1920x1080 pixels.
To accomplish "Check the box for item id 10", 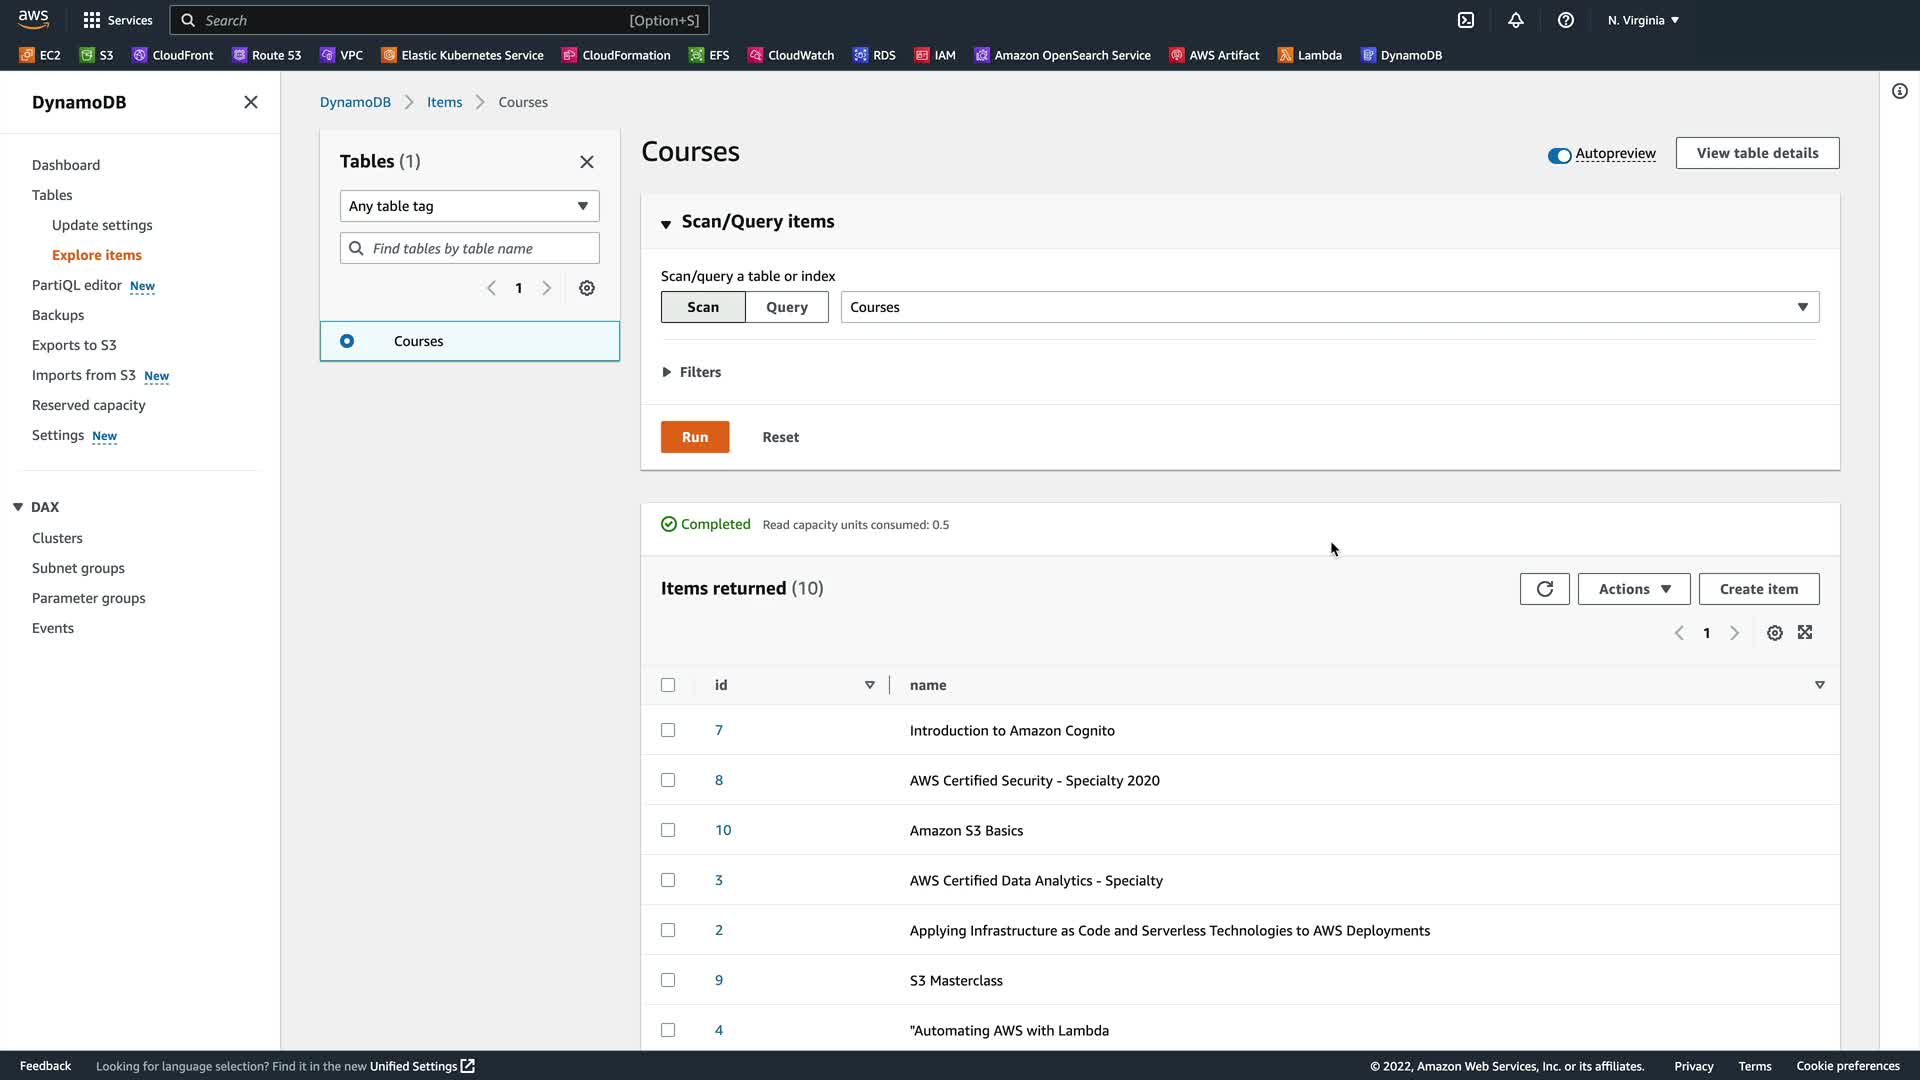I will (x=668, y=830).
